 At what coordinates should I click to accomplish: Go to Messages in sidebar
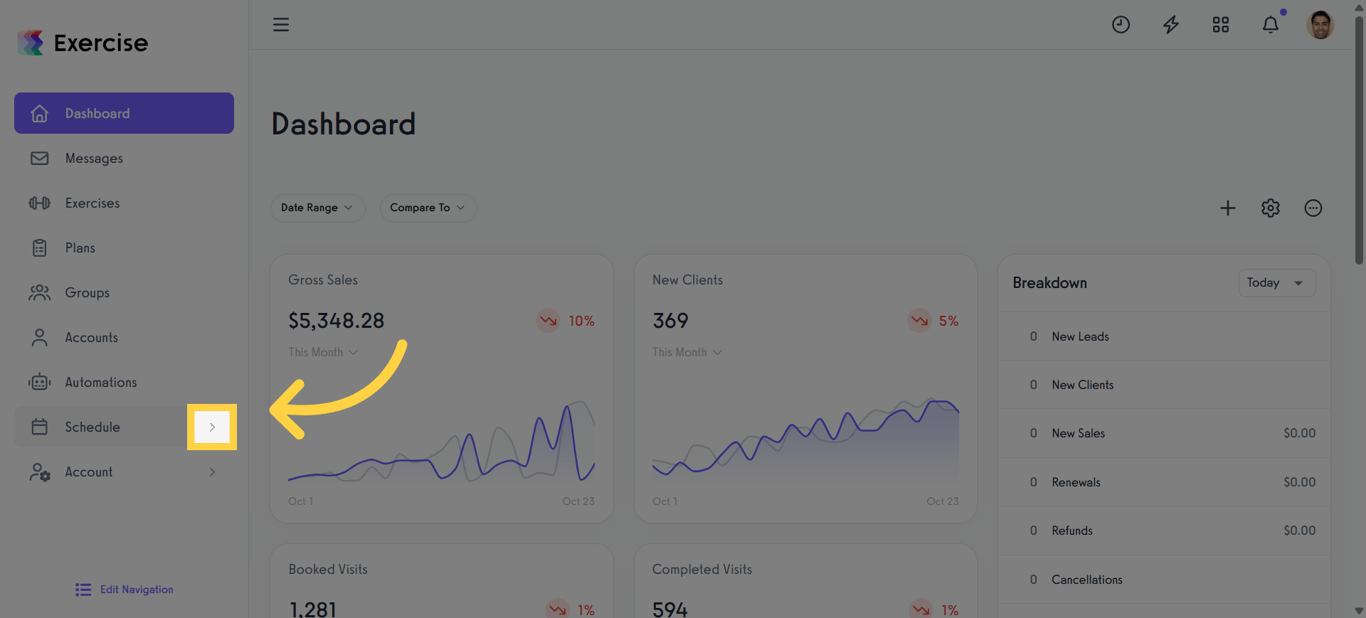(x=94, y=158)
